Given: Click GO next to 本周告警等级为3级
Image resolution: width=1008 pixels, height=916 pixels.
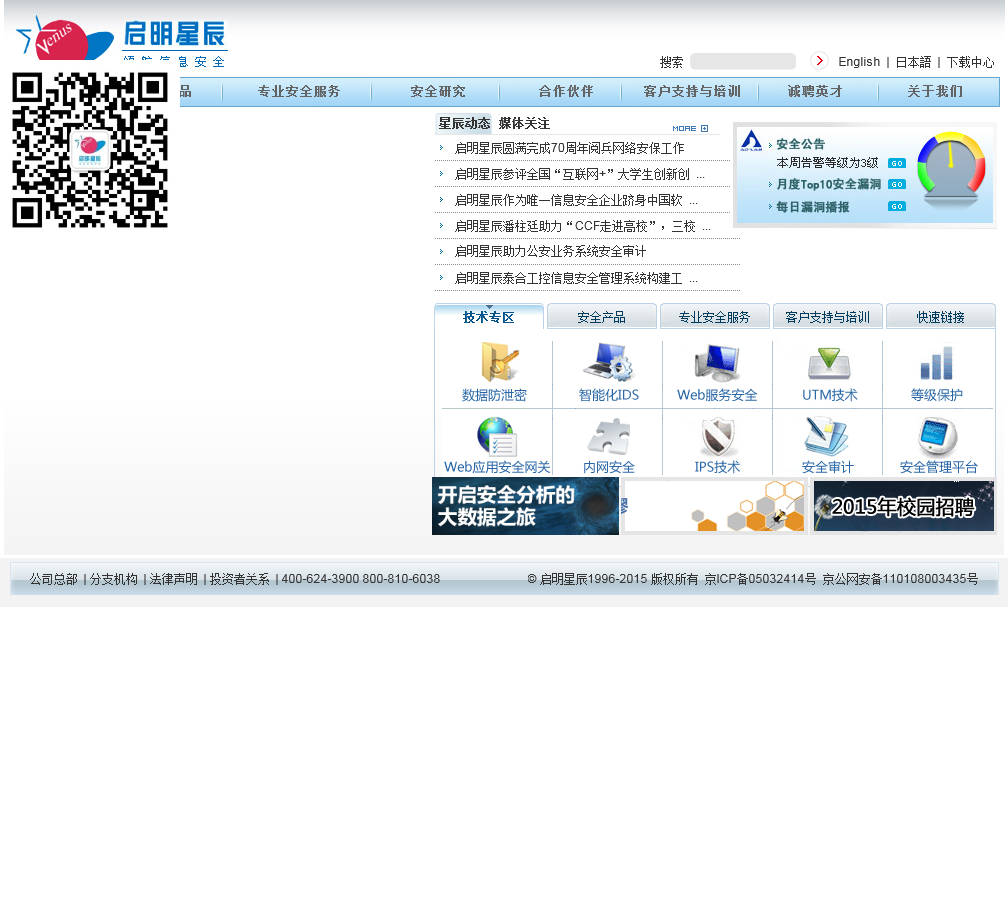Looking at the screenshot, I should coord(897,163).
